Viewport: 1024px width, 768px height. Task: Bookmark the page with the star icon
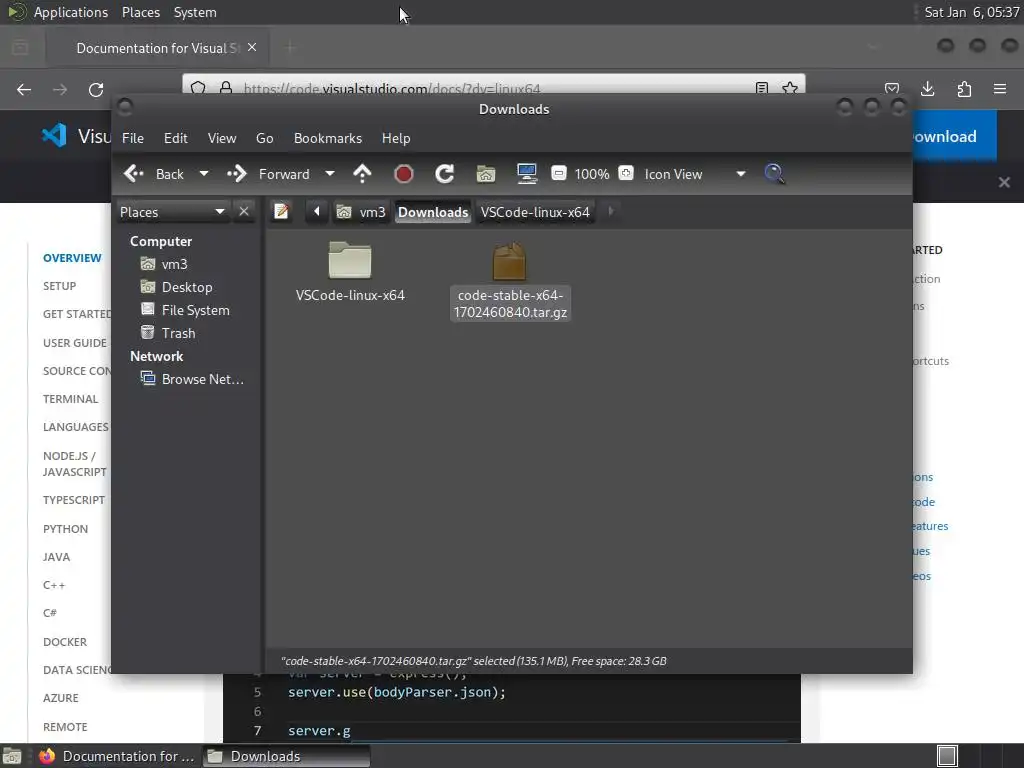tap(790, 88)
